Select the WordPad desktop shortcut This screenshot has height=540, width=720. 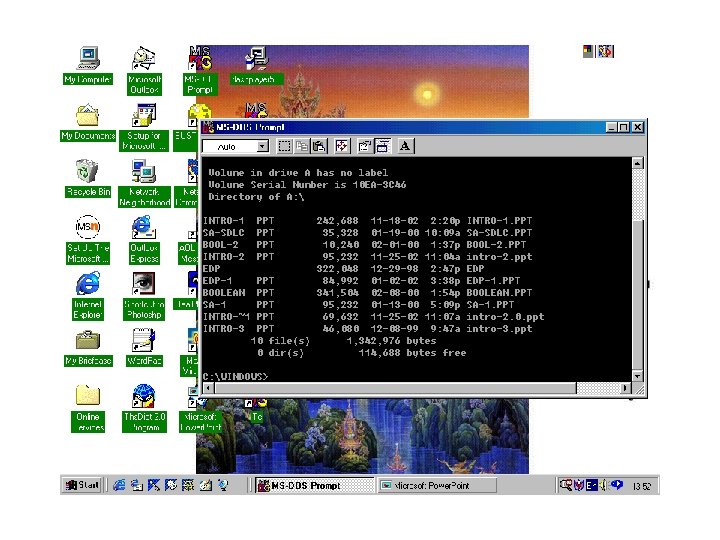click(144, 348)
